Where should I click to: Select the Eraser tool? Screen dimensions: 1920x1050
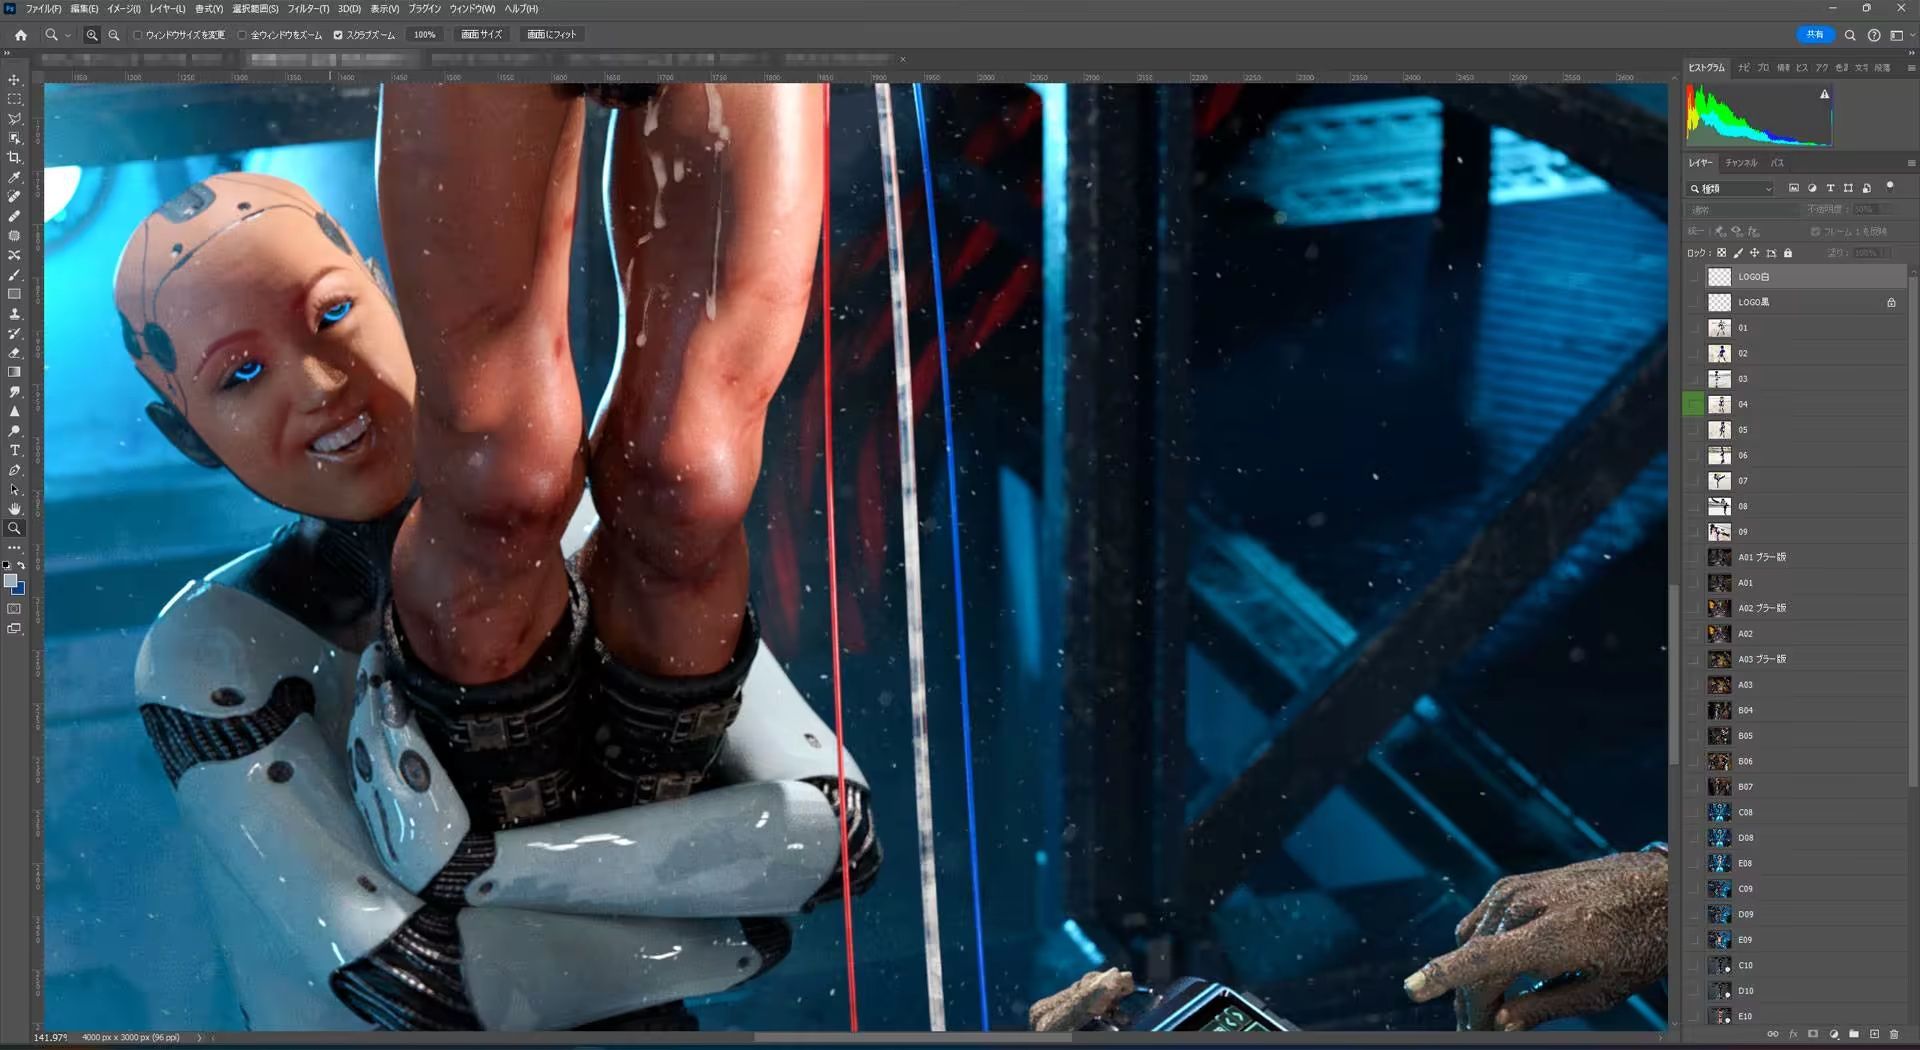[x=14, y=353]
